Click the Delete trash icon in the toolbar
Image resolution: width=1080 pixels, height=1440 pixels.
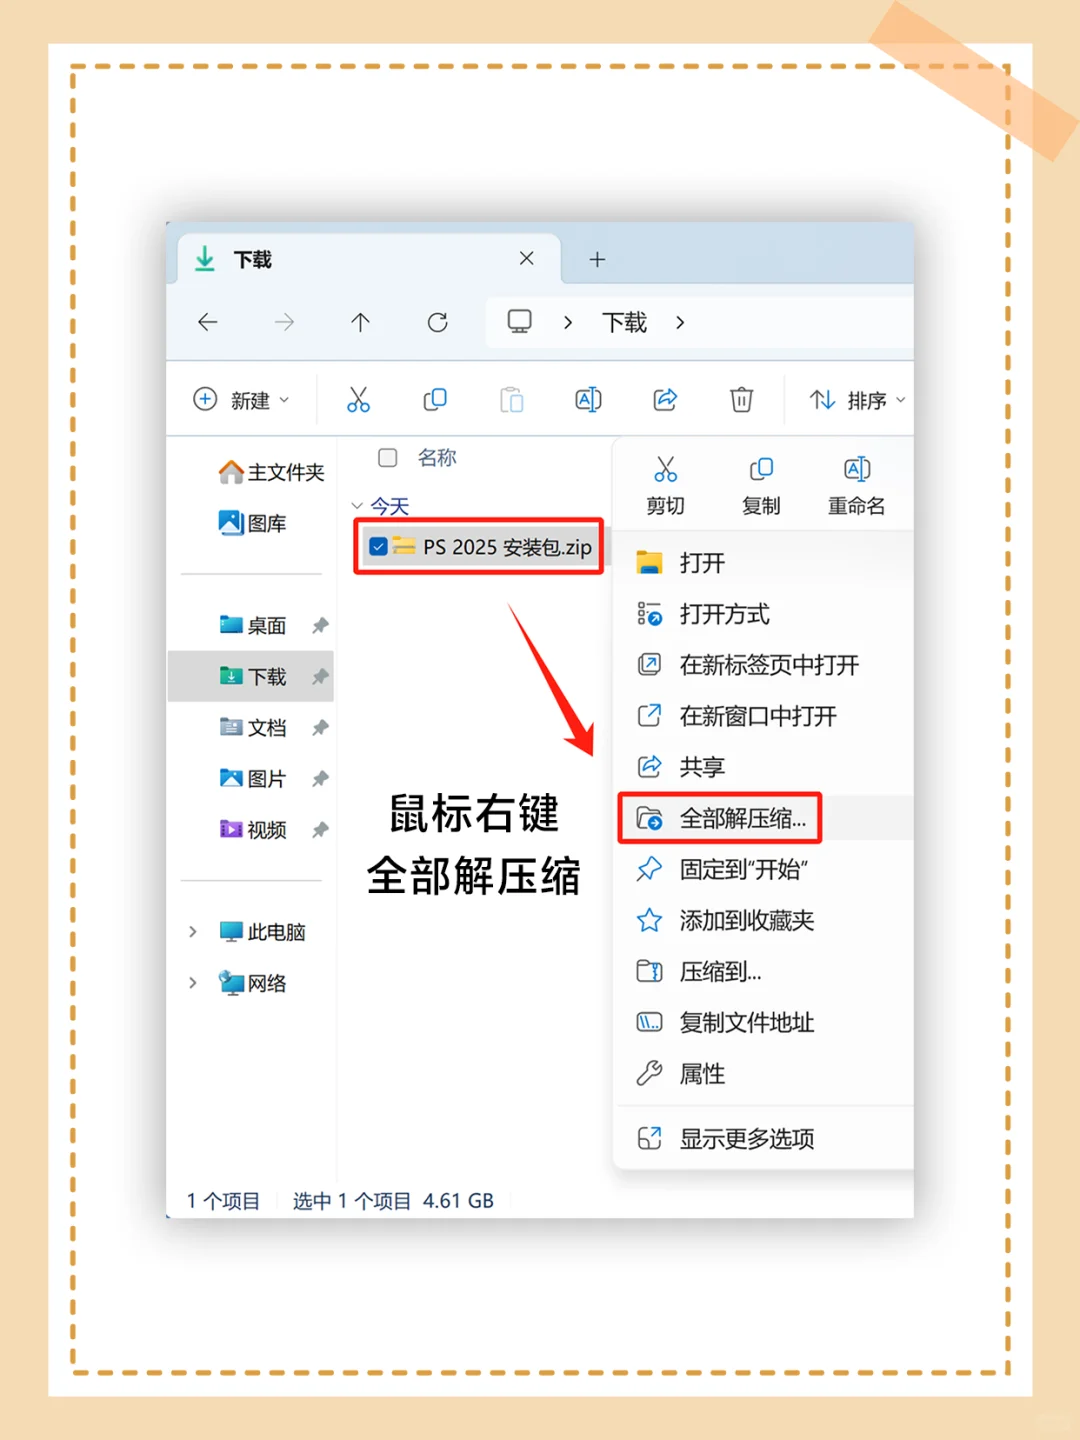[741, 399]
